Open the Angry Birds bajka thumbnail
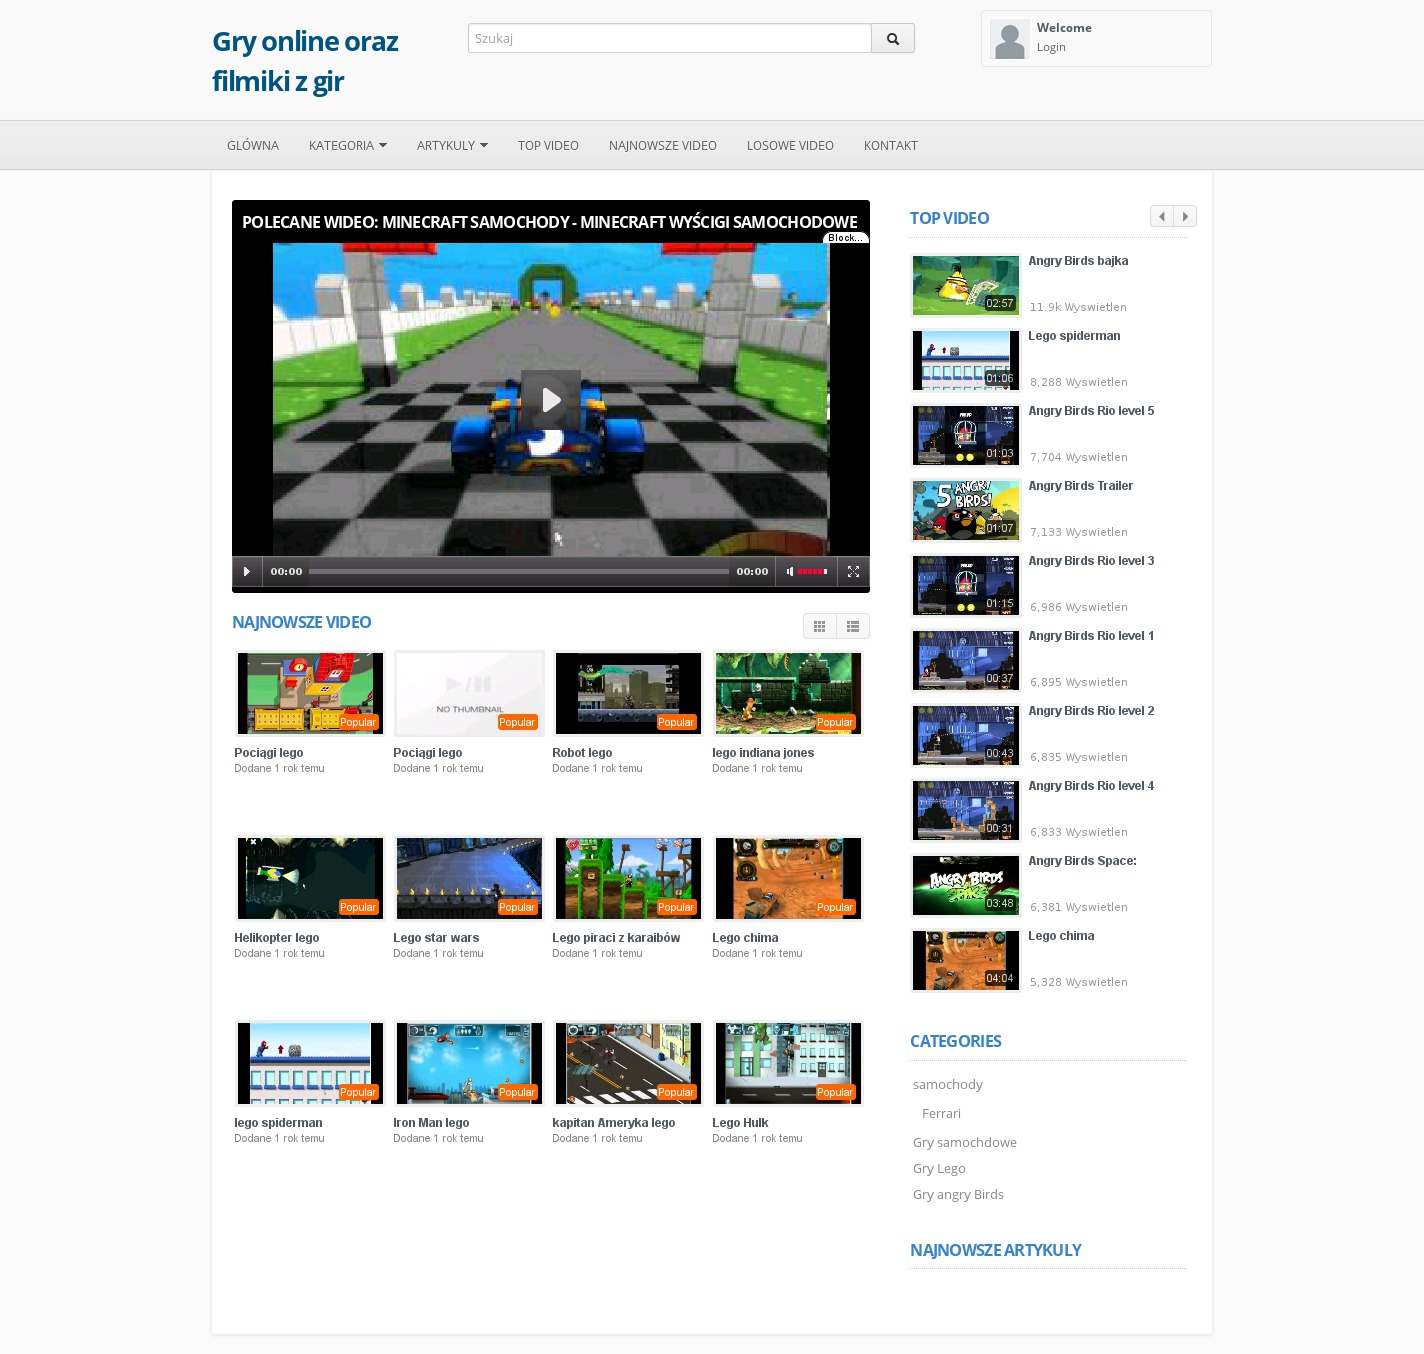The width and height of the screenshot is (1424, 1354). [x=965, y=285]
